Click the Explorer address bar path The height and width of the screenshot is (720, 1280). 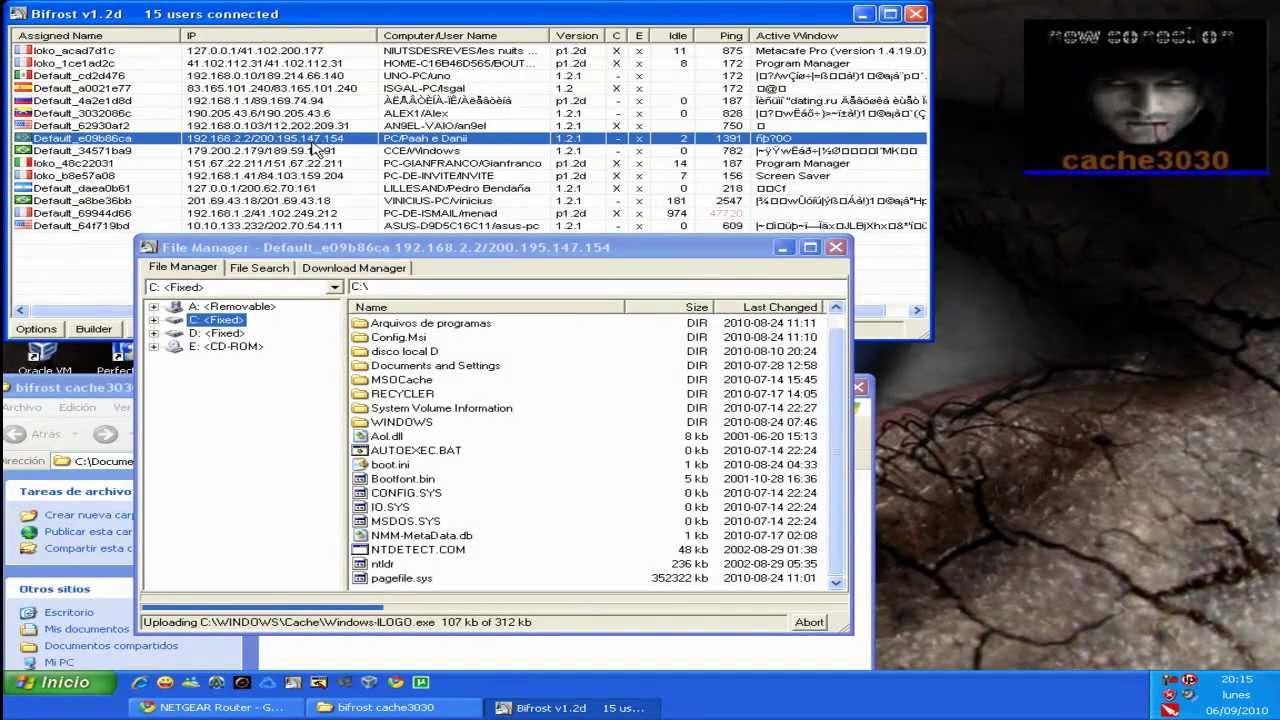click(103, 461)
